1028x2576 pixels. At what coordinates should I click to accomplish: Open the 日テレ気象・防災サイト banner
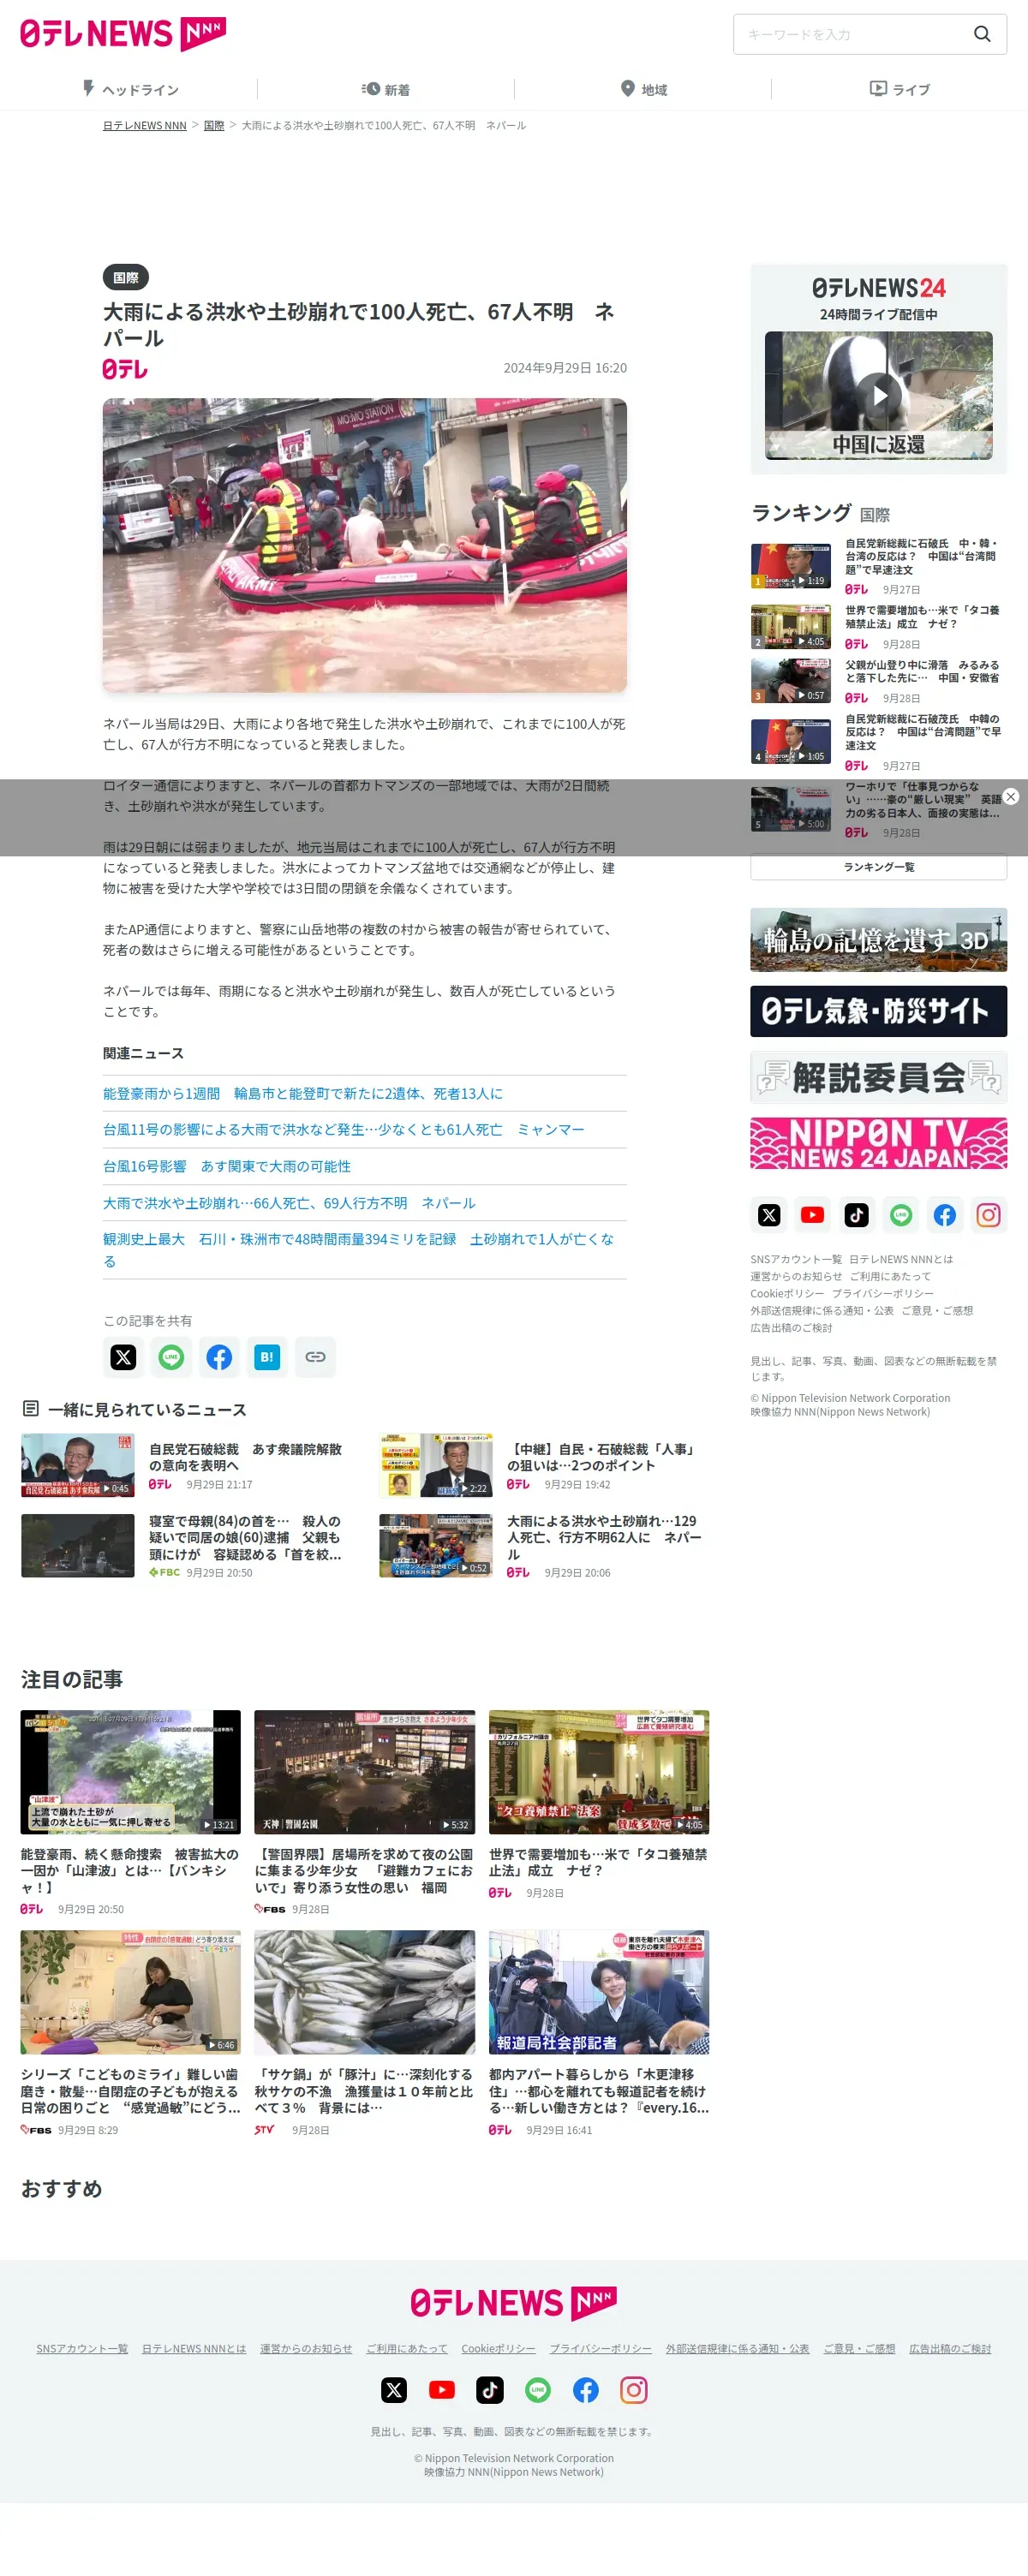tap(879, 1010)
